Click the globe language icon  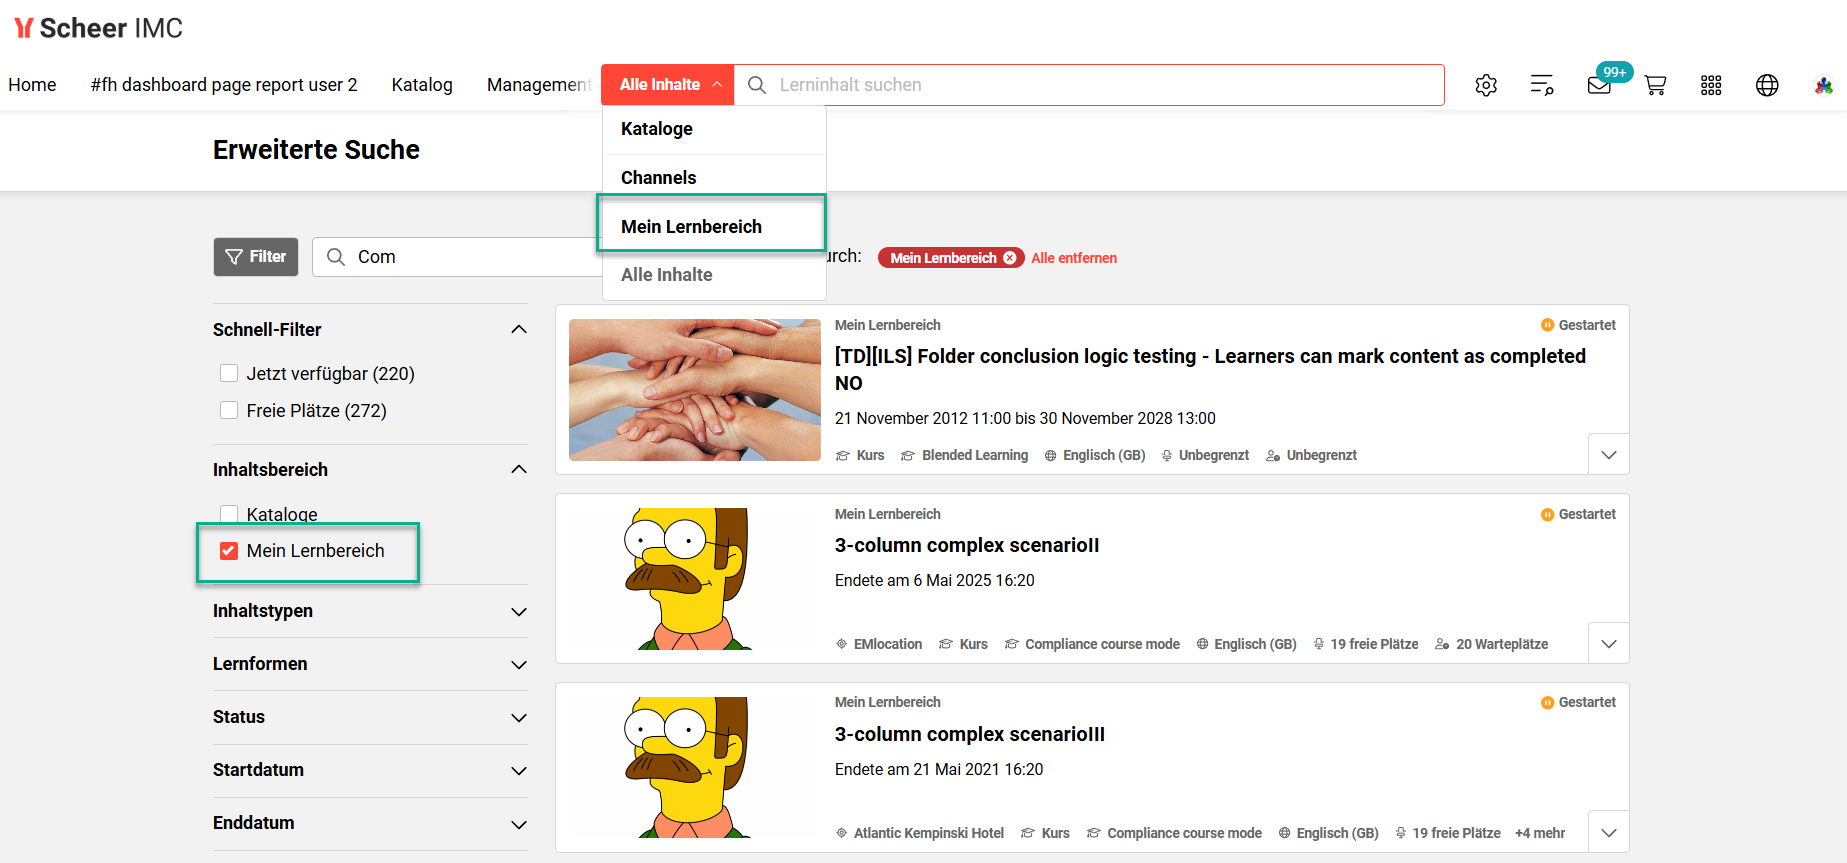coord(1767,85)
